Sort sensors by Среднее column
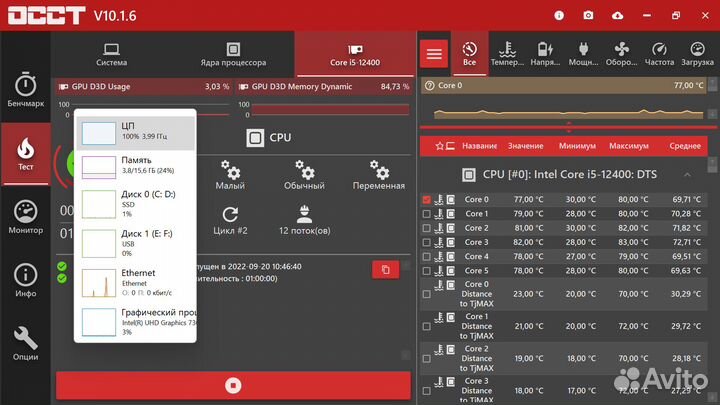 coord(685,146)
